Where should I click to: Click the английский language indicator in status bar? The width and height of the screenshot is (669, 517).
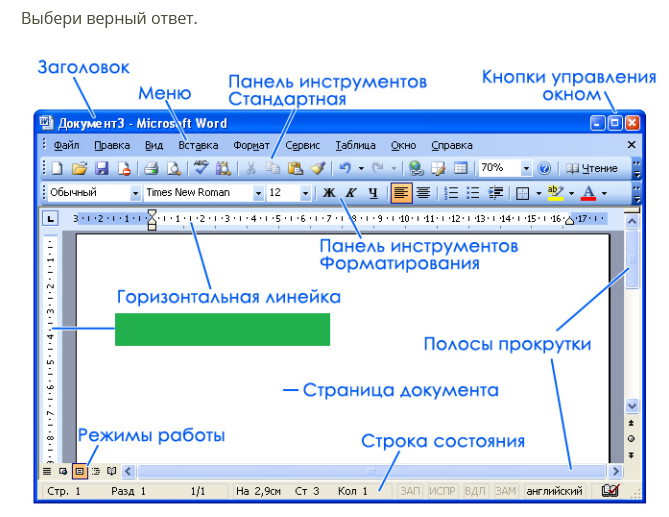[x=554, y=491]
